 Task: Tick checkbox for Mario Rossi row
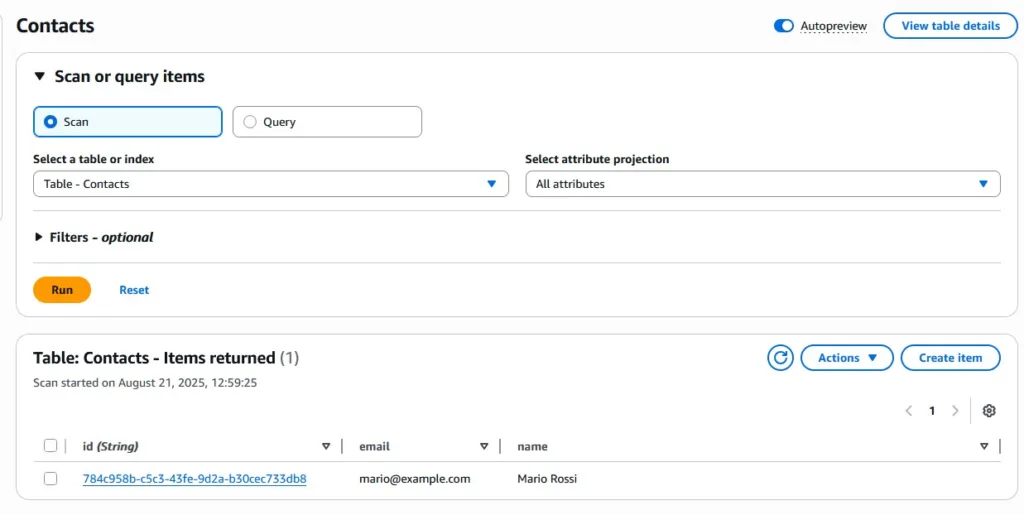pos(51,479)
